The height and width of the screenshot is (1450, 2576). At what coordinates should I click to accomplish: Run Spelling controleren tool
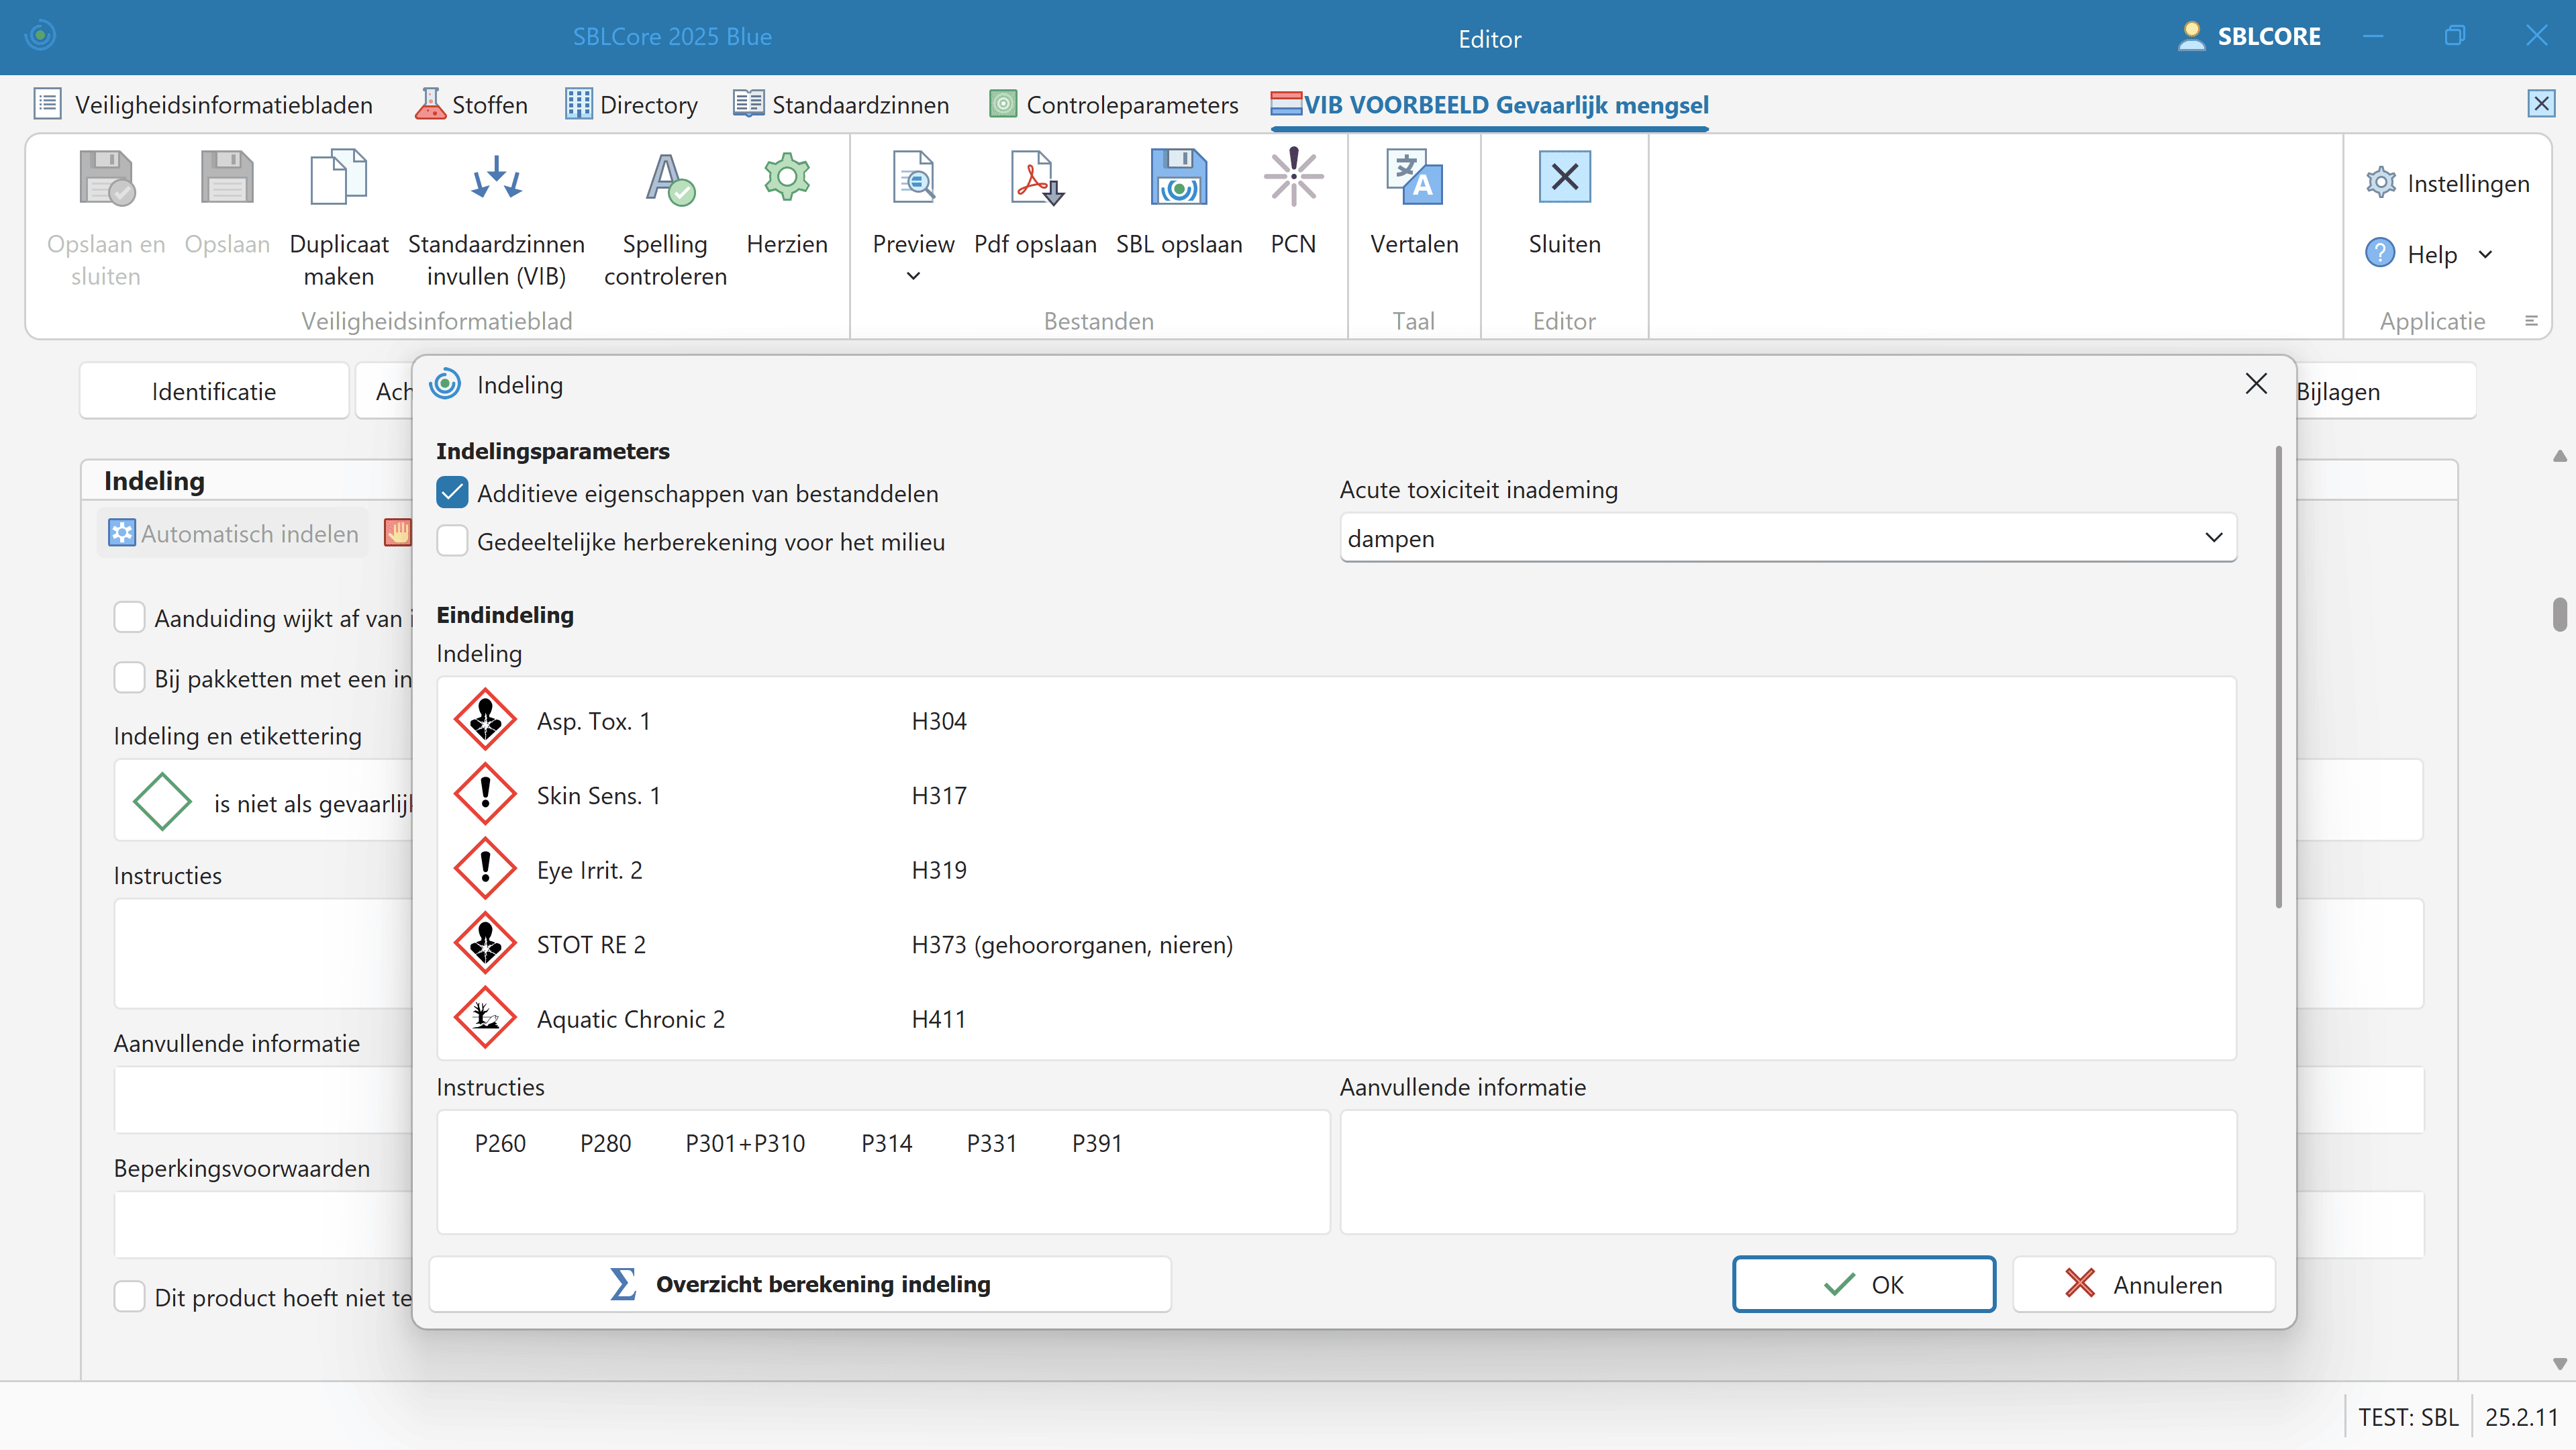click(x=666, y=179)
